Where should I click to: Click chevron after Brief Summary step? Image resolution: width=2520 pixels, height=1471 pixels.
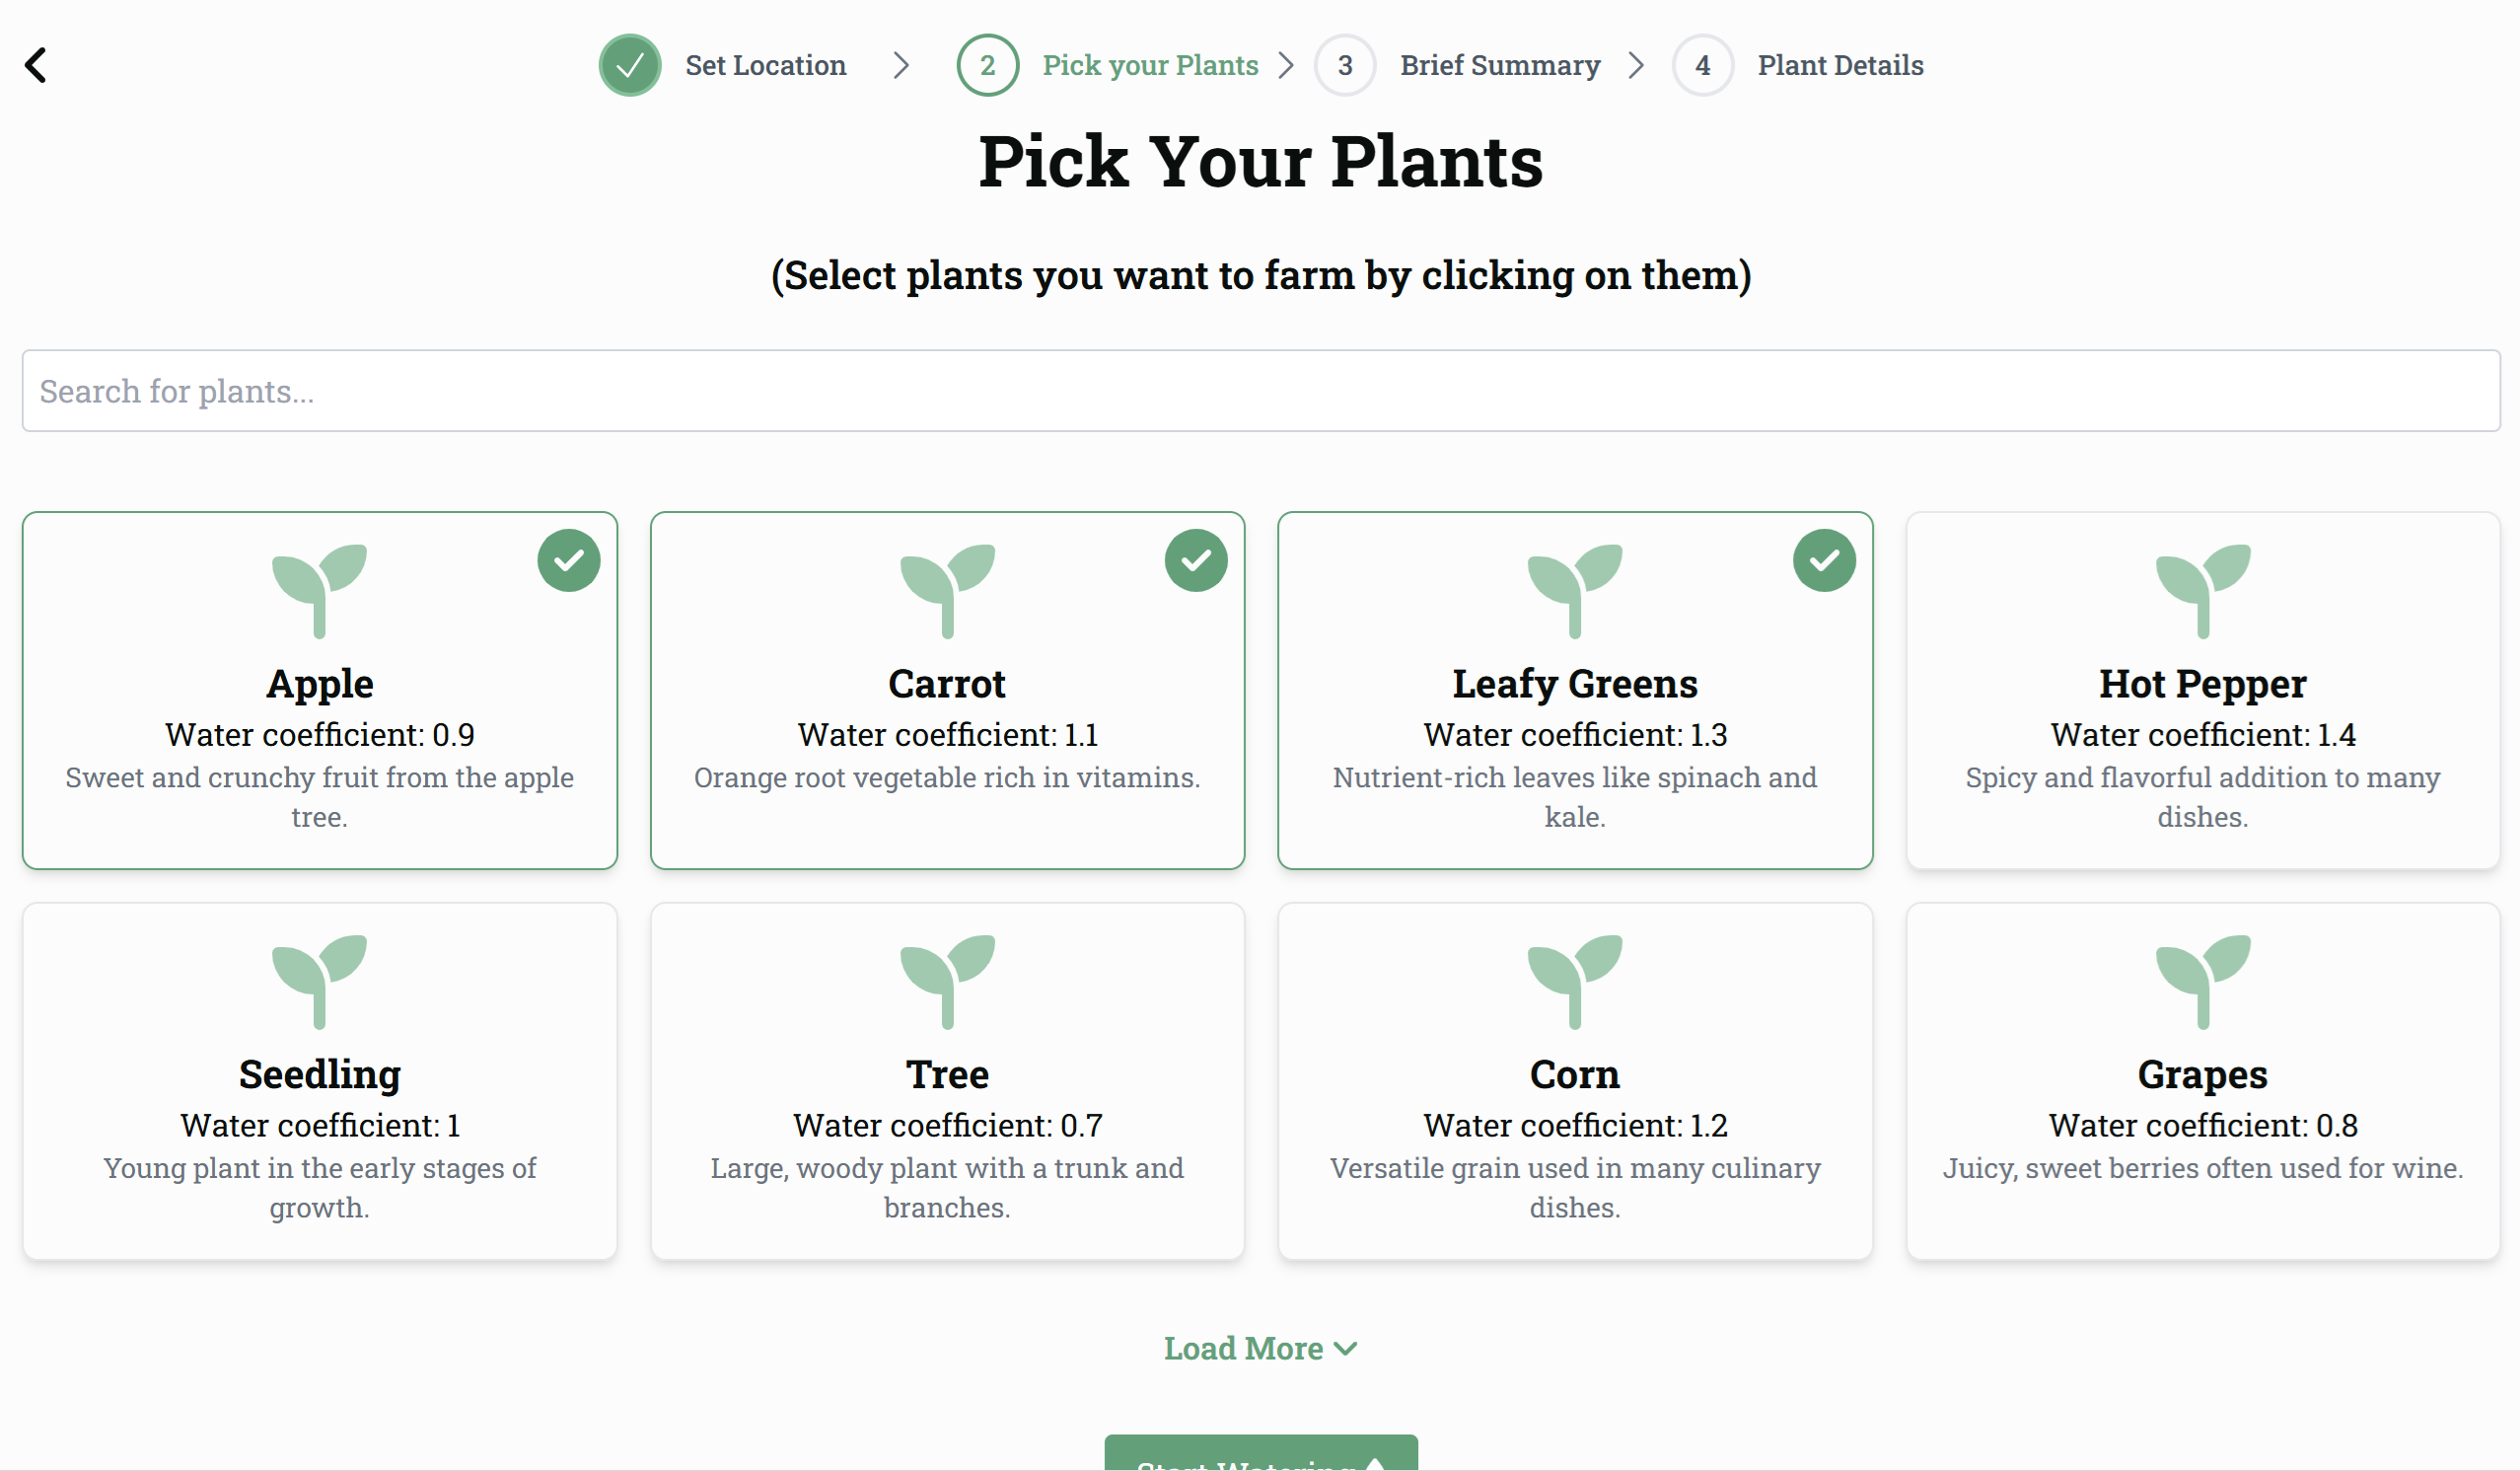point(1636,66)
